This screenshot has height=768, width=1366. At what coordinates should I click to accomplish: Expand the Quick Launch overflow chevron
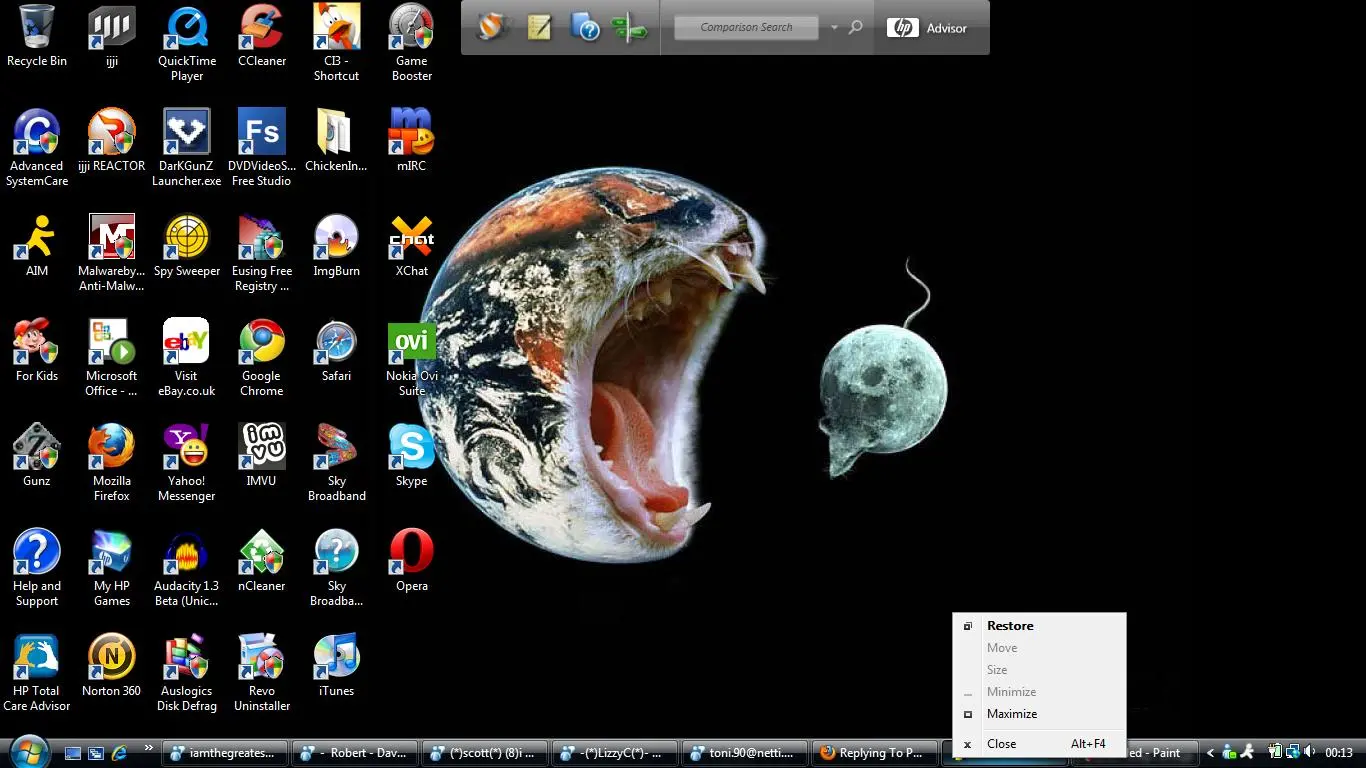click(x=149, y=748)
